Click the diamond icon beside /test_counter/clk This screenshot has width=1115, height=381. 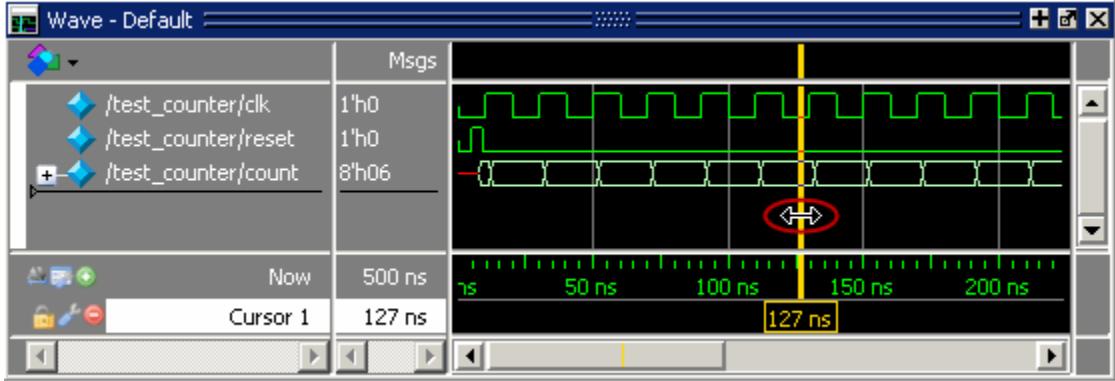point(80,106)
